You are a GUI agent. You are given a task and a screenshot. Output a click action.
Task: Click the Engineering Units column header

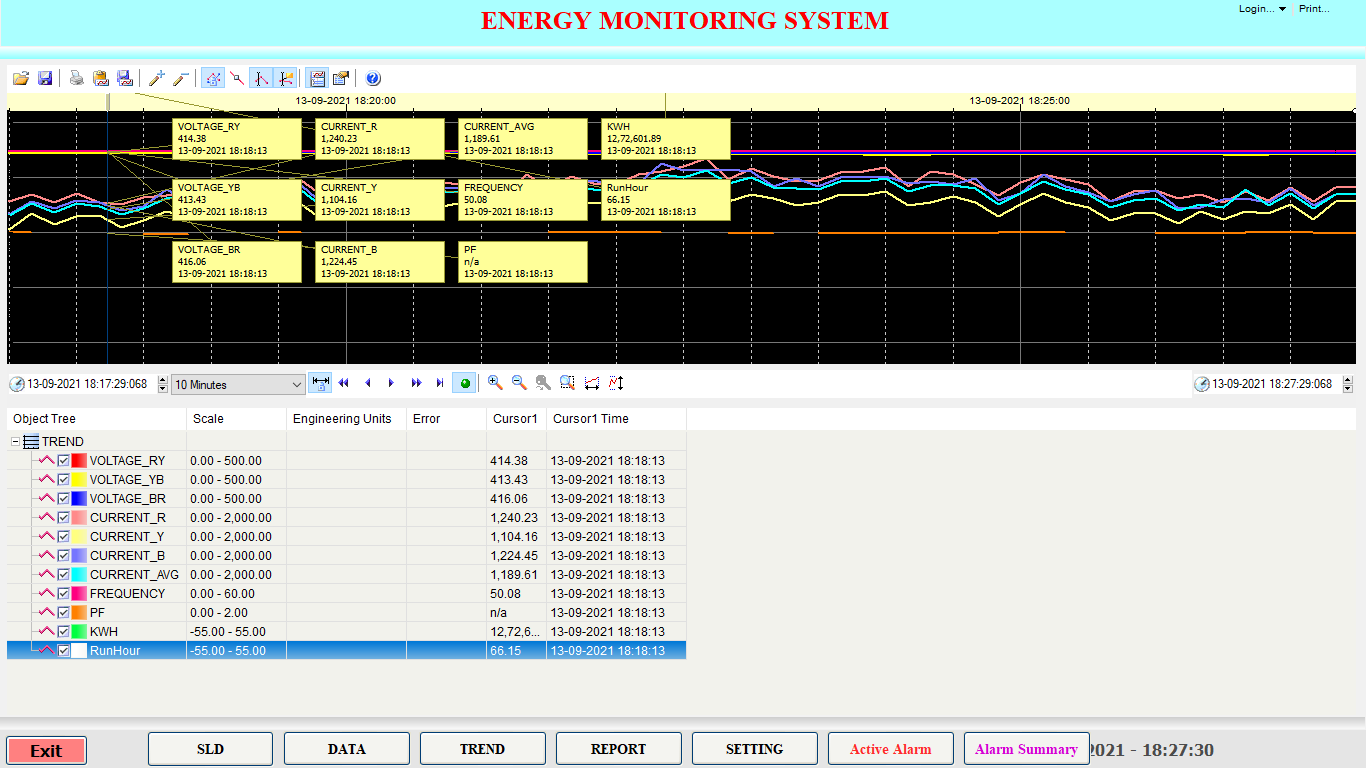point(346,419)
